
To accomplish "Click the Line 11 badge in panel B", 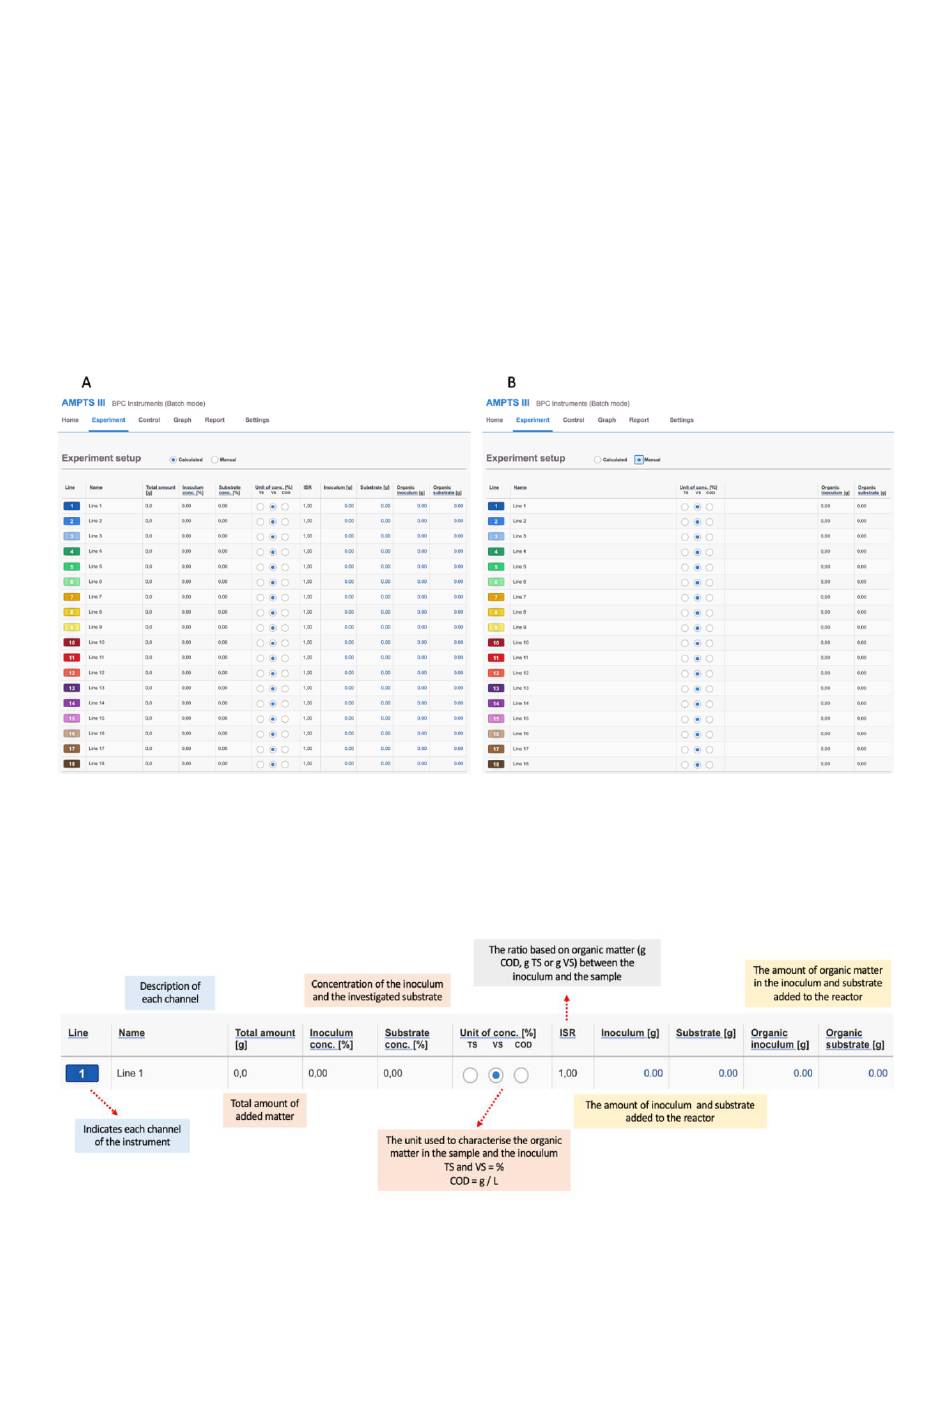I will click(496, 658).
